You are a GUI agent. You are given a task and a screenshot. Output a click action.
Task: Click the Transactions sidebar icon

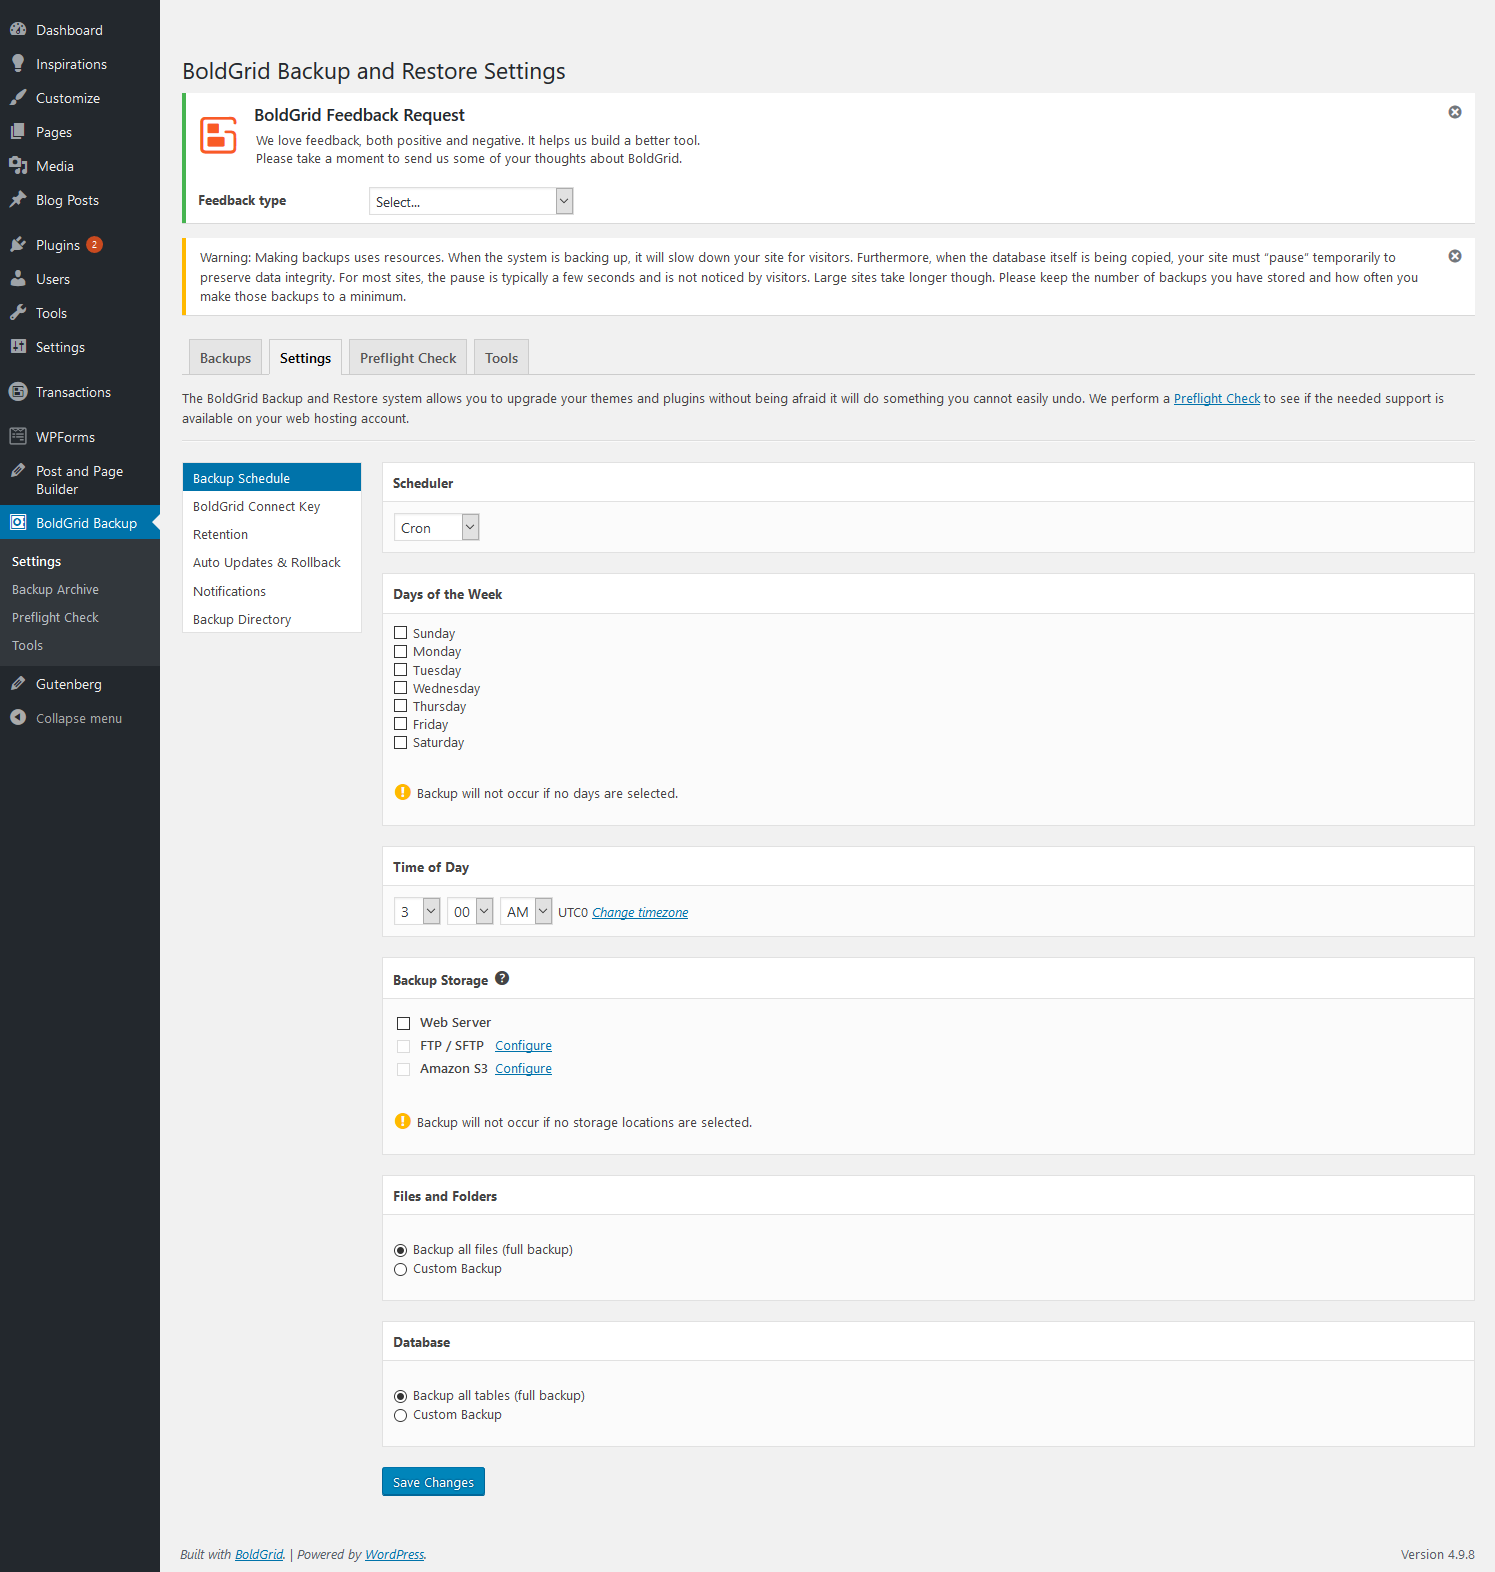18,392
